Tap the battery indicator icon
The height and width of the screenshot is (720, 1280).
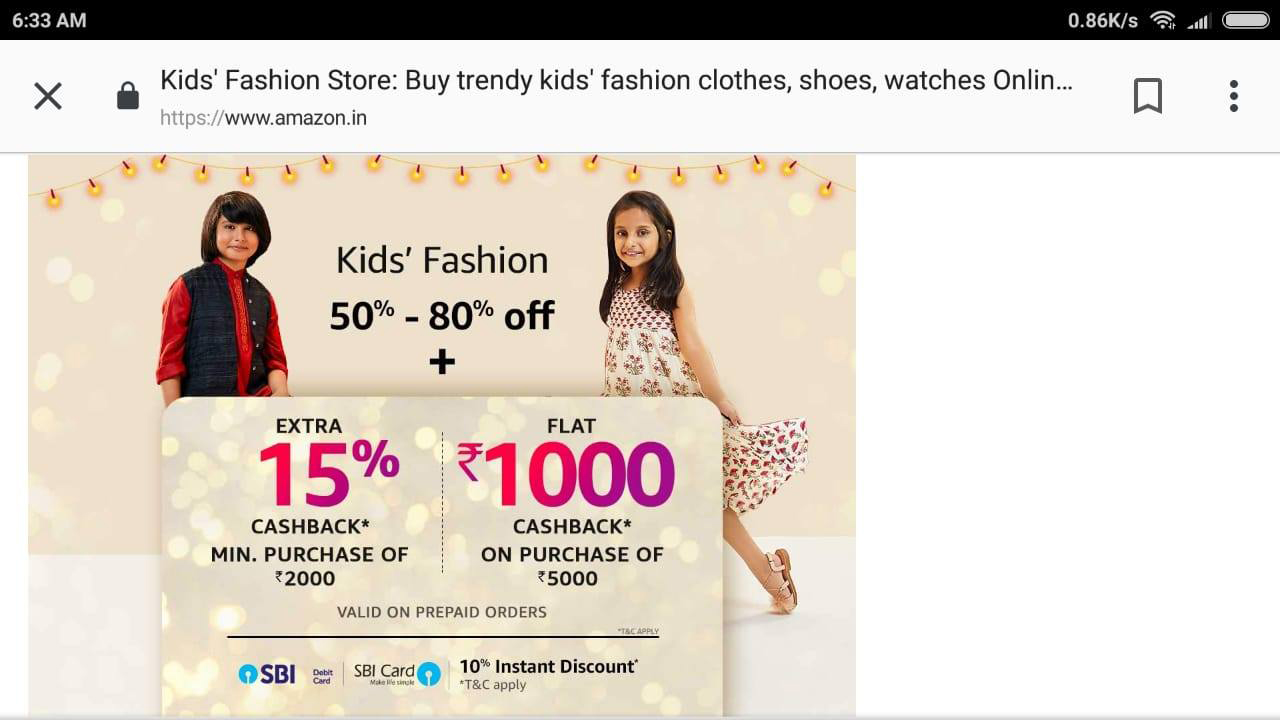(x=1245, y=20)
